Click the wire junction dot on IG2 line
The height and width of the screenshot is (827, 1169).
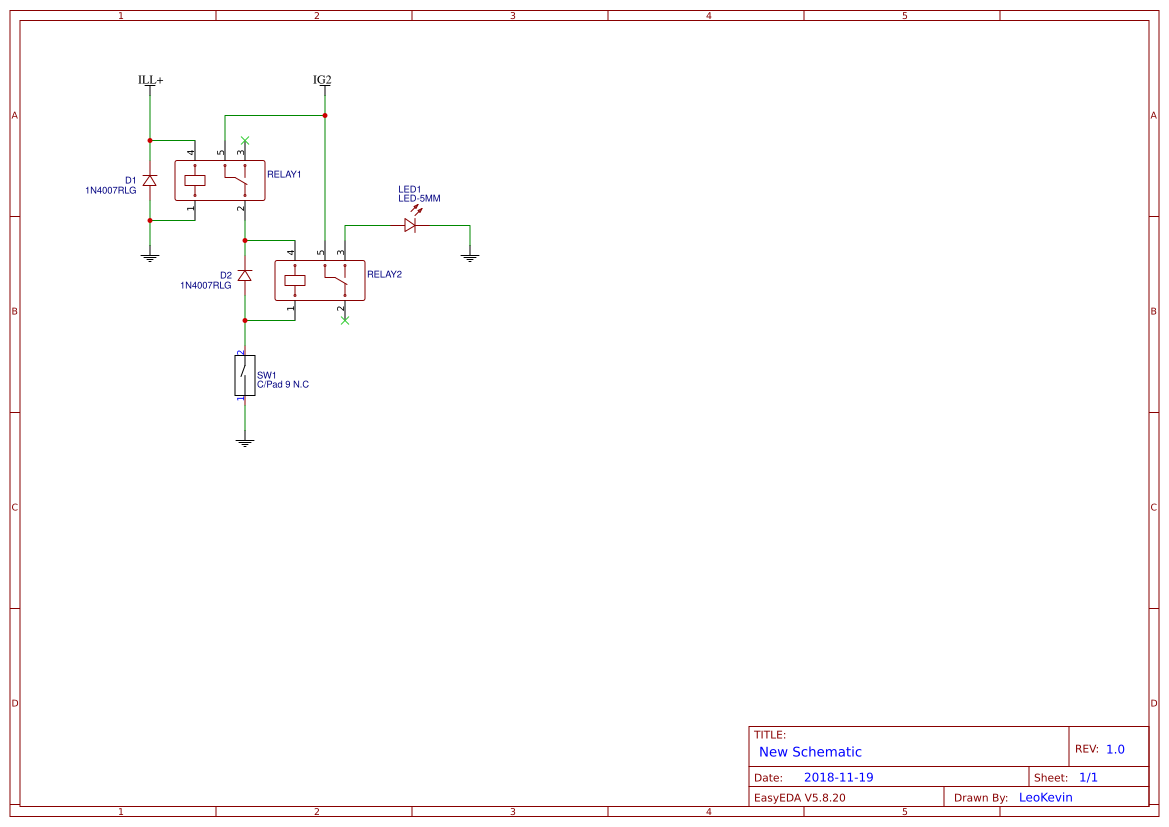point(325,116)
